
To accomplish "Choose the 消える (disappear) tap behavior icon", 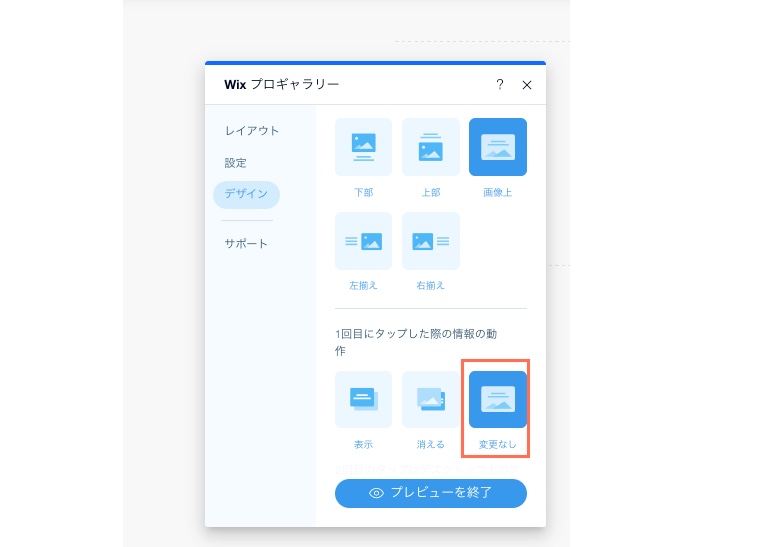I will [430, 399].
